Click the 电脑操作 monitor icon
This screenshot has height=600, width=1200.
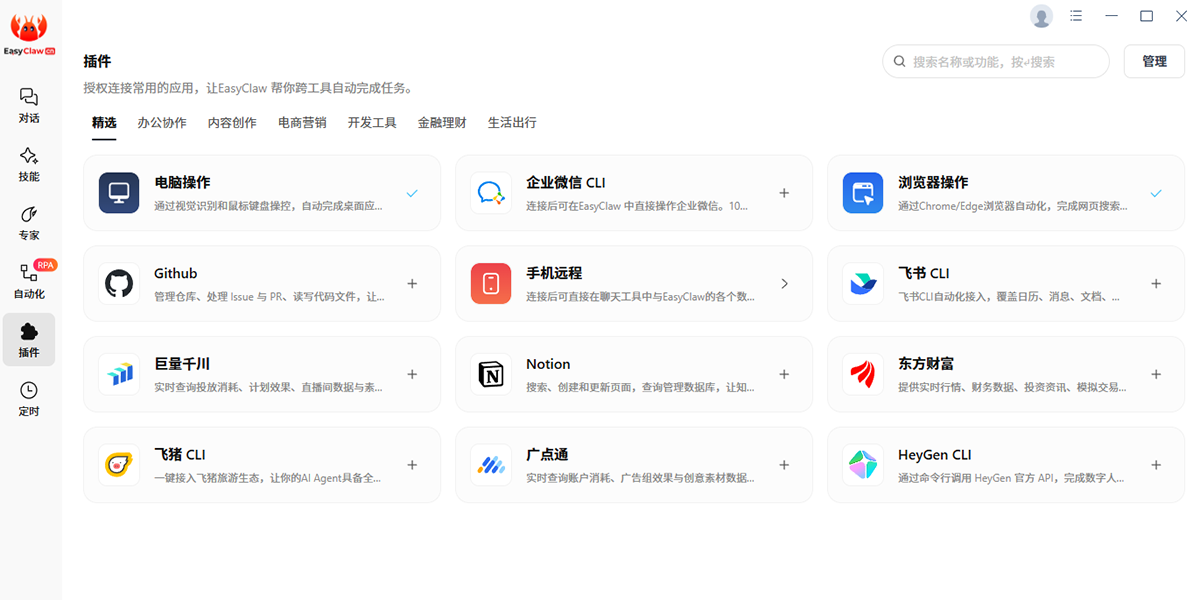coord(119,193)
